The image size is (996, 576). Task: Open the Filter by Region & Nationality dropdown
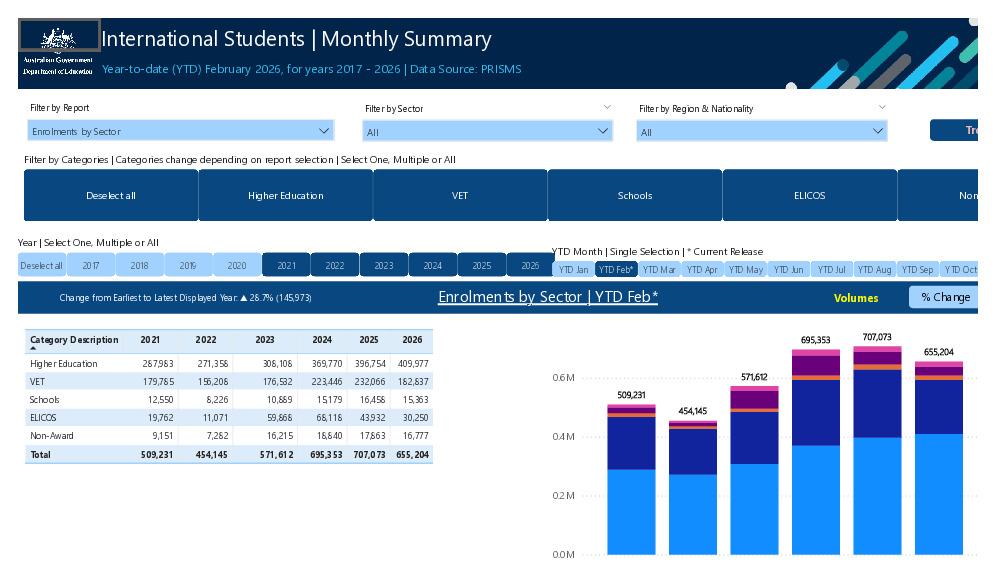(x=762, y=131)
